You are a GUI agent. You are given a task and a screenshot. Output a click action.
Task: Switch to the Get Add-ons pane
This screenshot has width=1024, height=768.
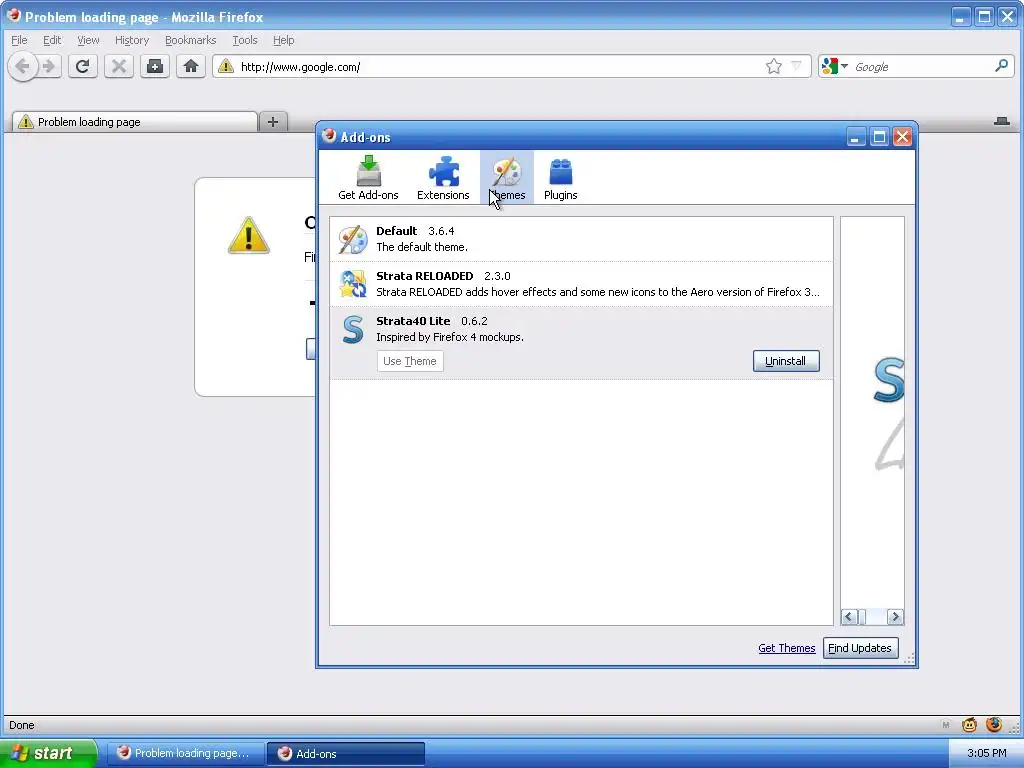(368, 178)
